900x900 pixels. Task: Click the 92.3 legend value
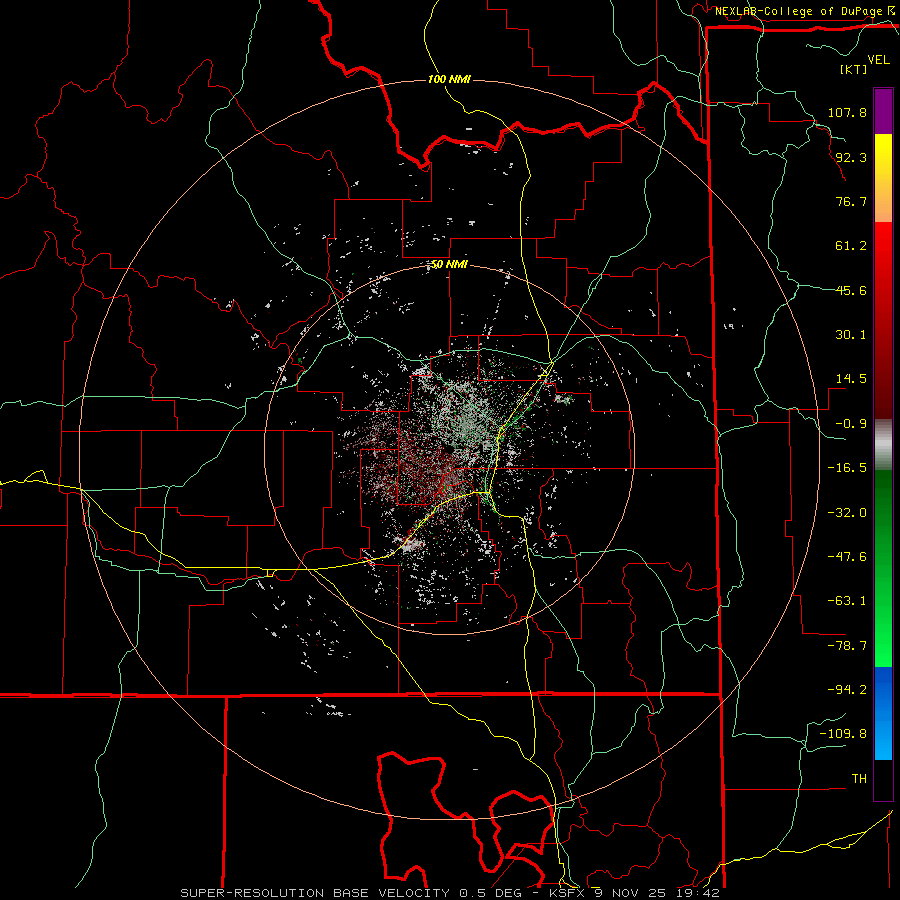851,157
